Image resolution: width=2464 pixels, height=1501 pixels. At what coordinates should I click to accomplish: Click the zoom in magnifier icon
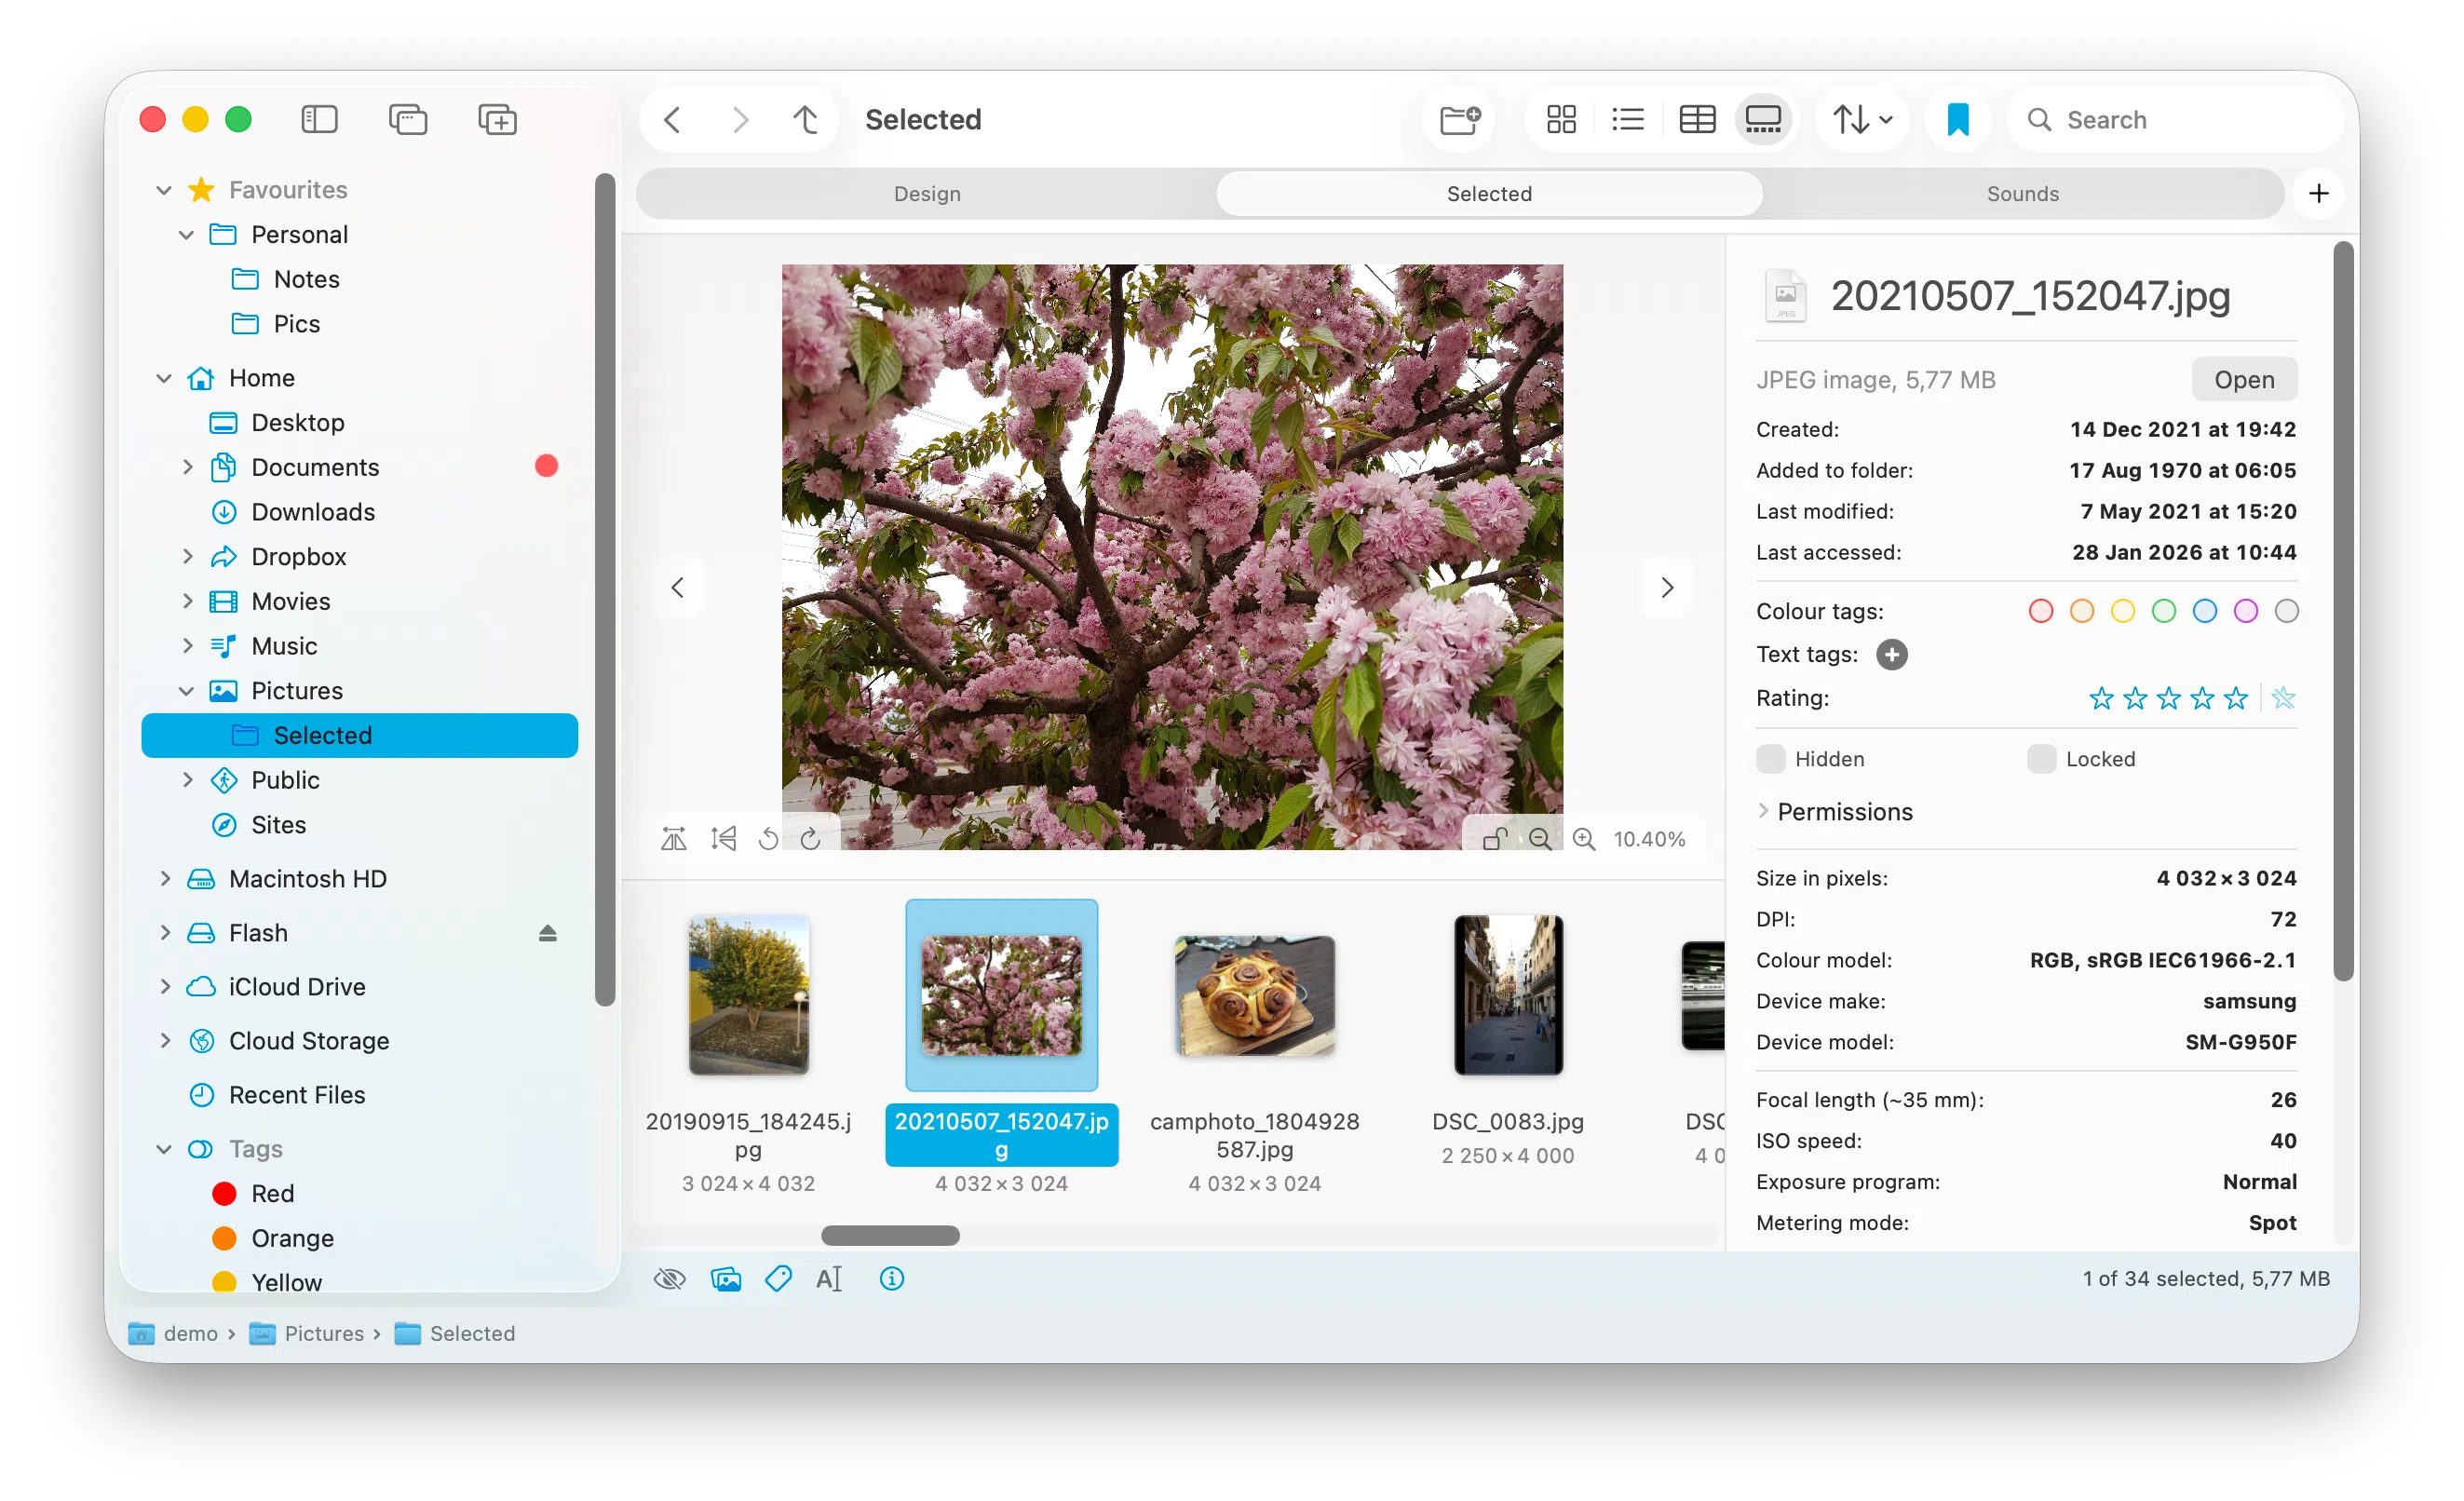(x=1584, y=839)
